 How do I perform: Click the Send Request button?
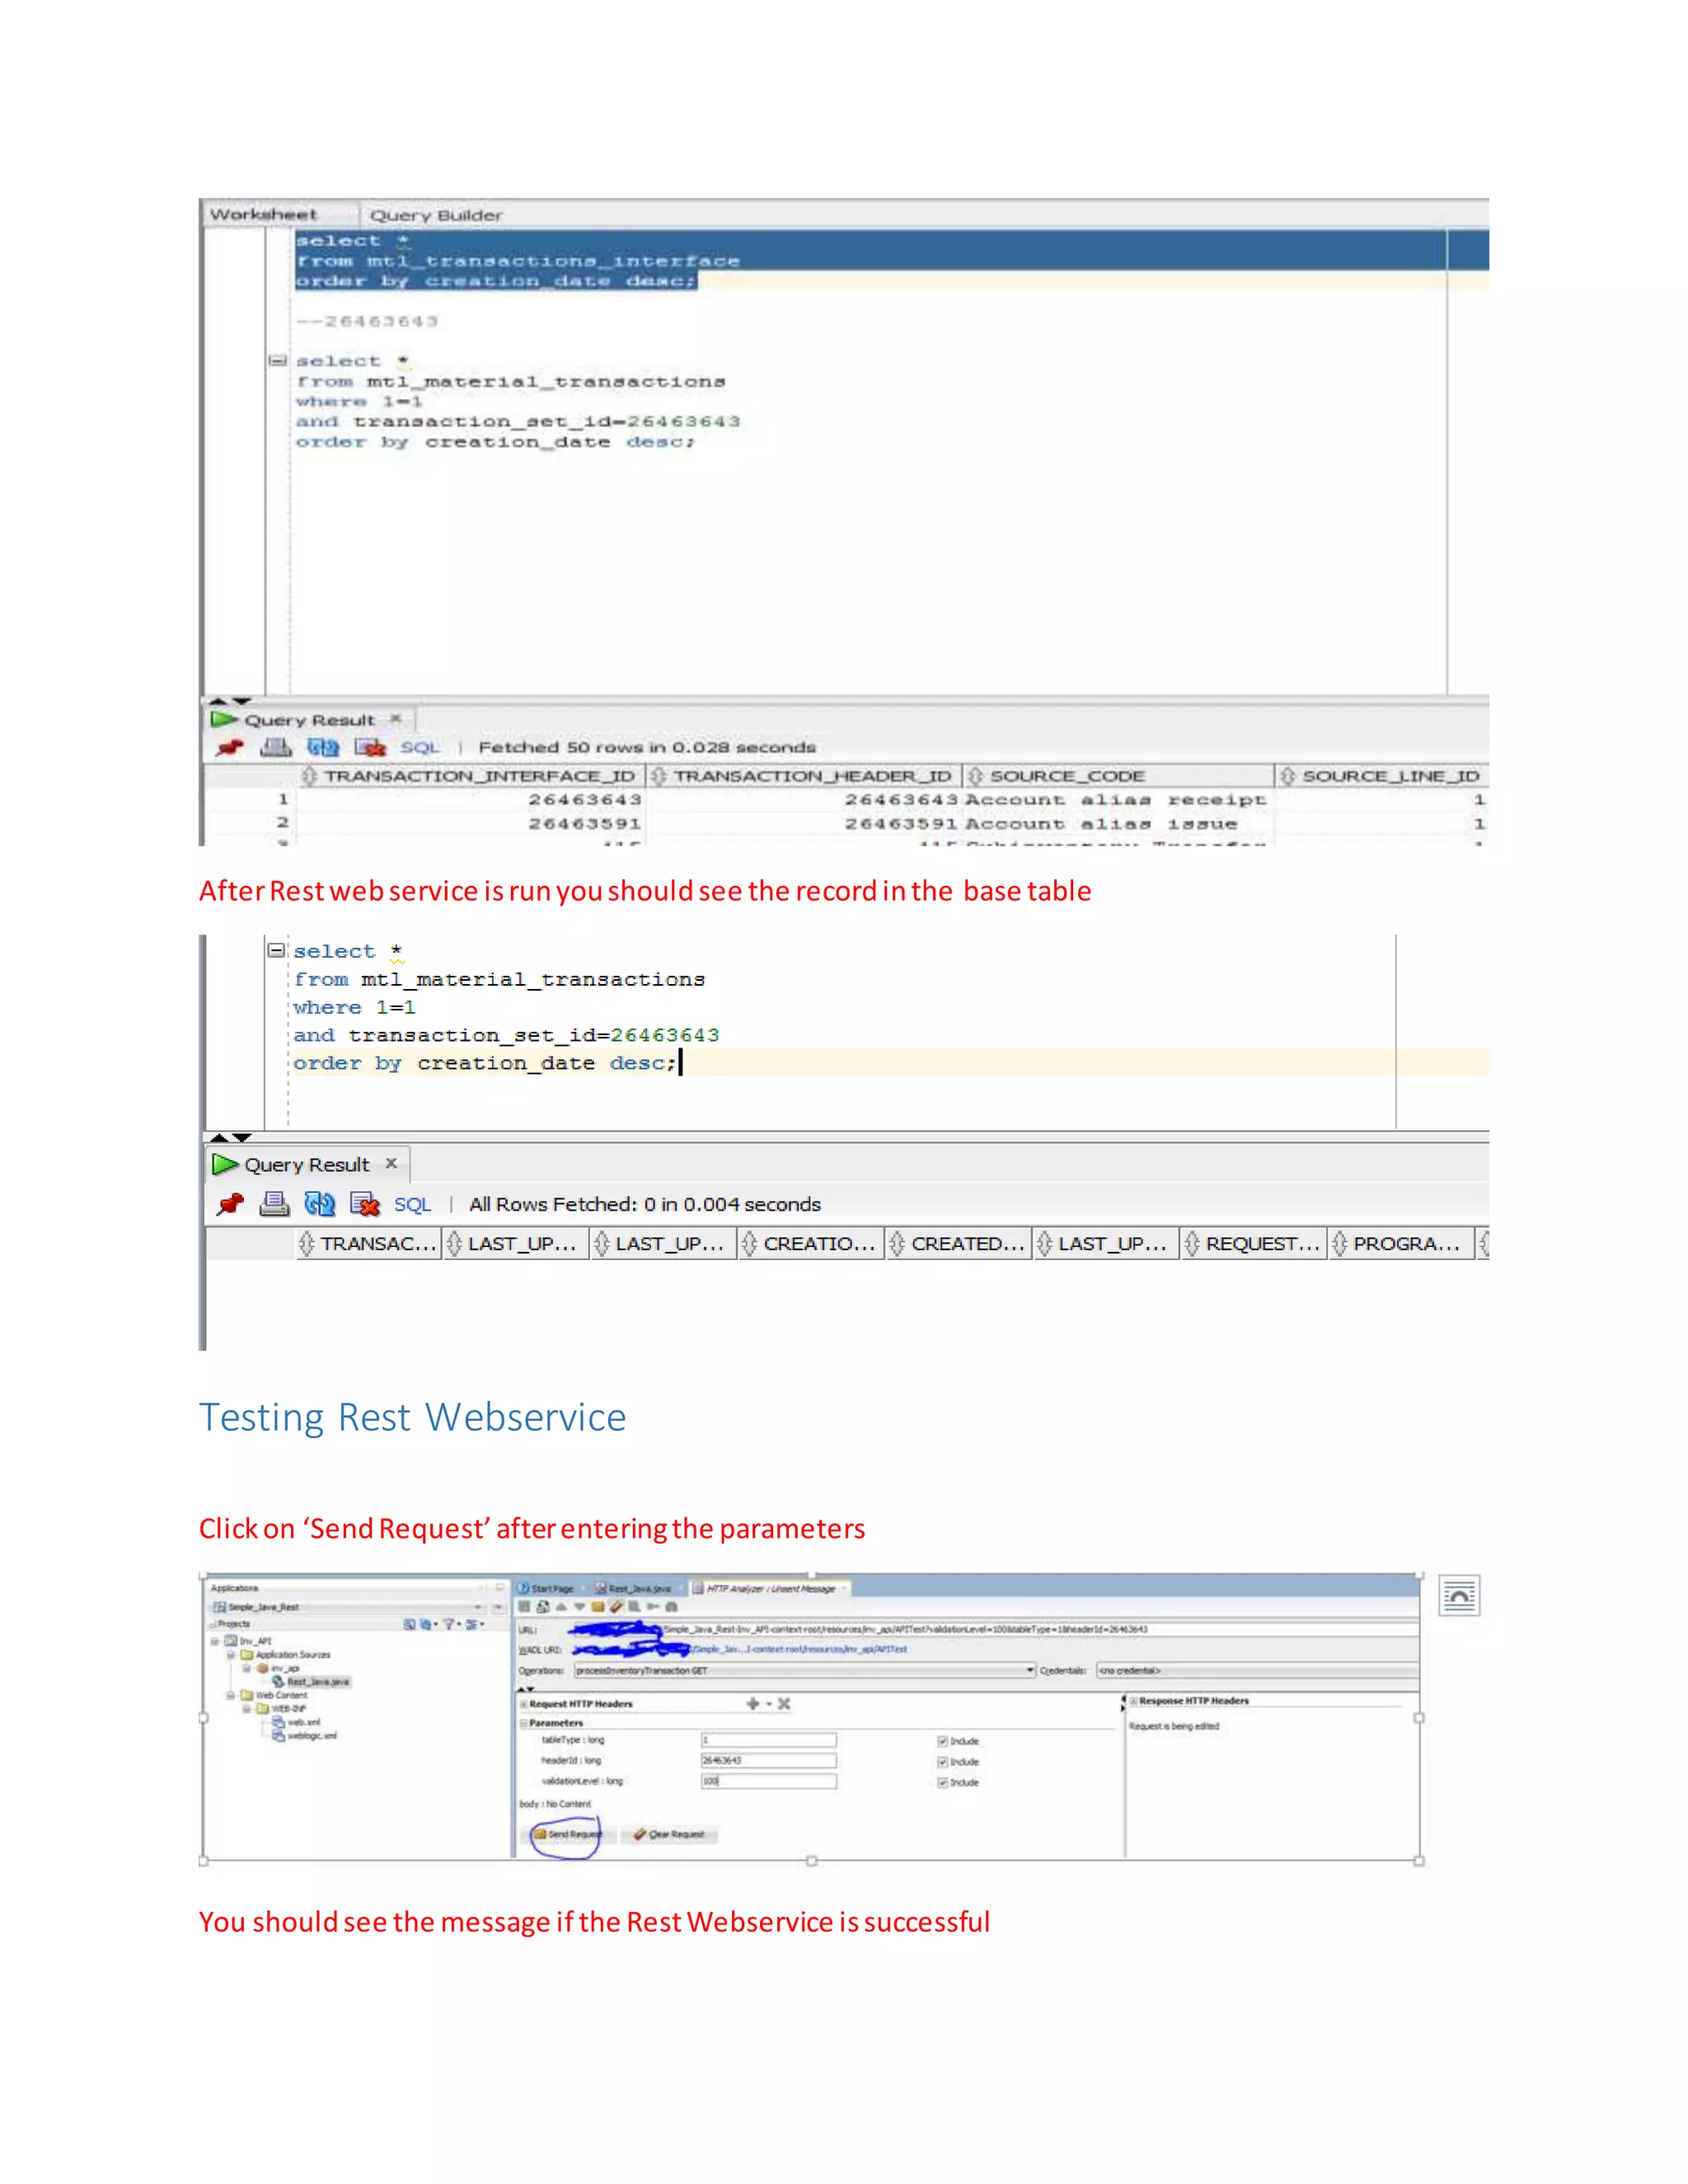click(x=567, y=1834)
